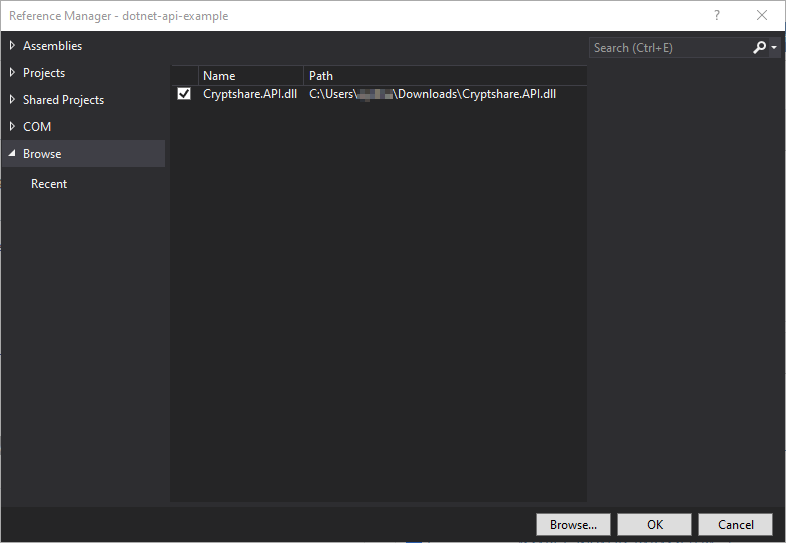This screenshot has width=786, height=543.
Task: Uncheck the Cryptshare.API.dll checkbox
Action: tap(184, 94)
